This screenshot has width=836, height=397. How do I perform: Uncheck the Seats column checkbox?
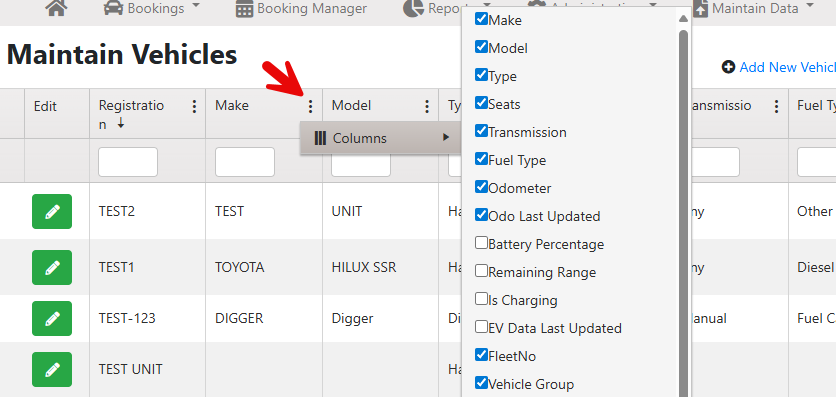(x=481, y=103)
